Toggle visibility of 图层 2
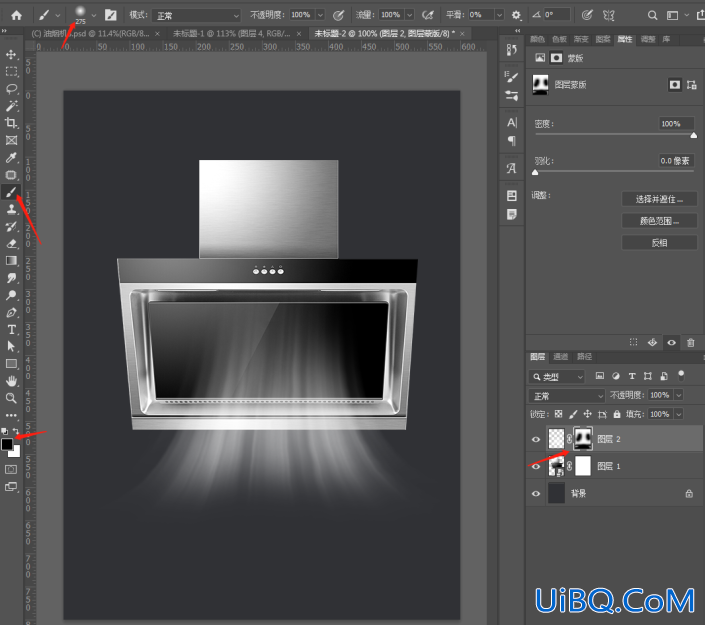The height and width of the screenshot is (625, 705). click(x=536, y=439)
